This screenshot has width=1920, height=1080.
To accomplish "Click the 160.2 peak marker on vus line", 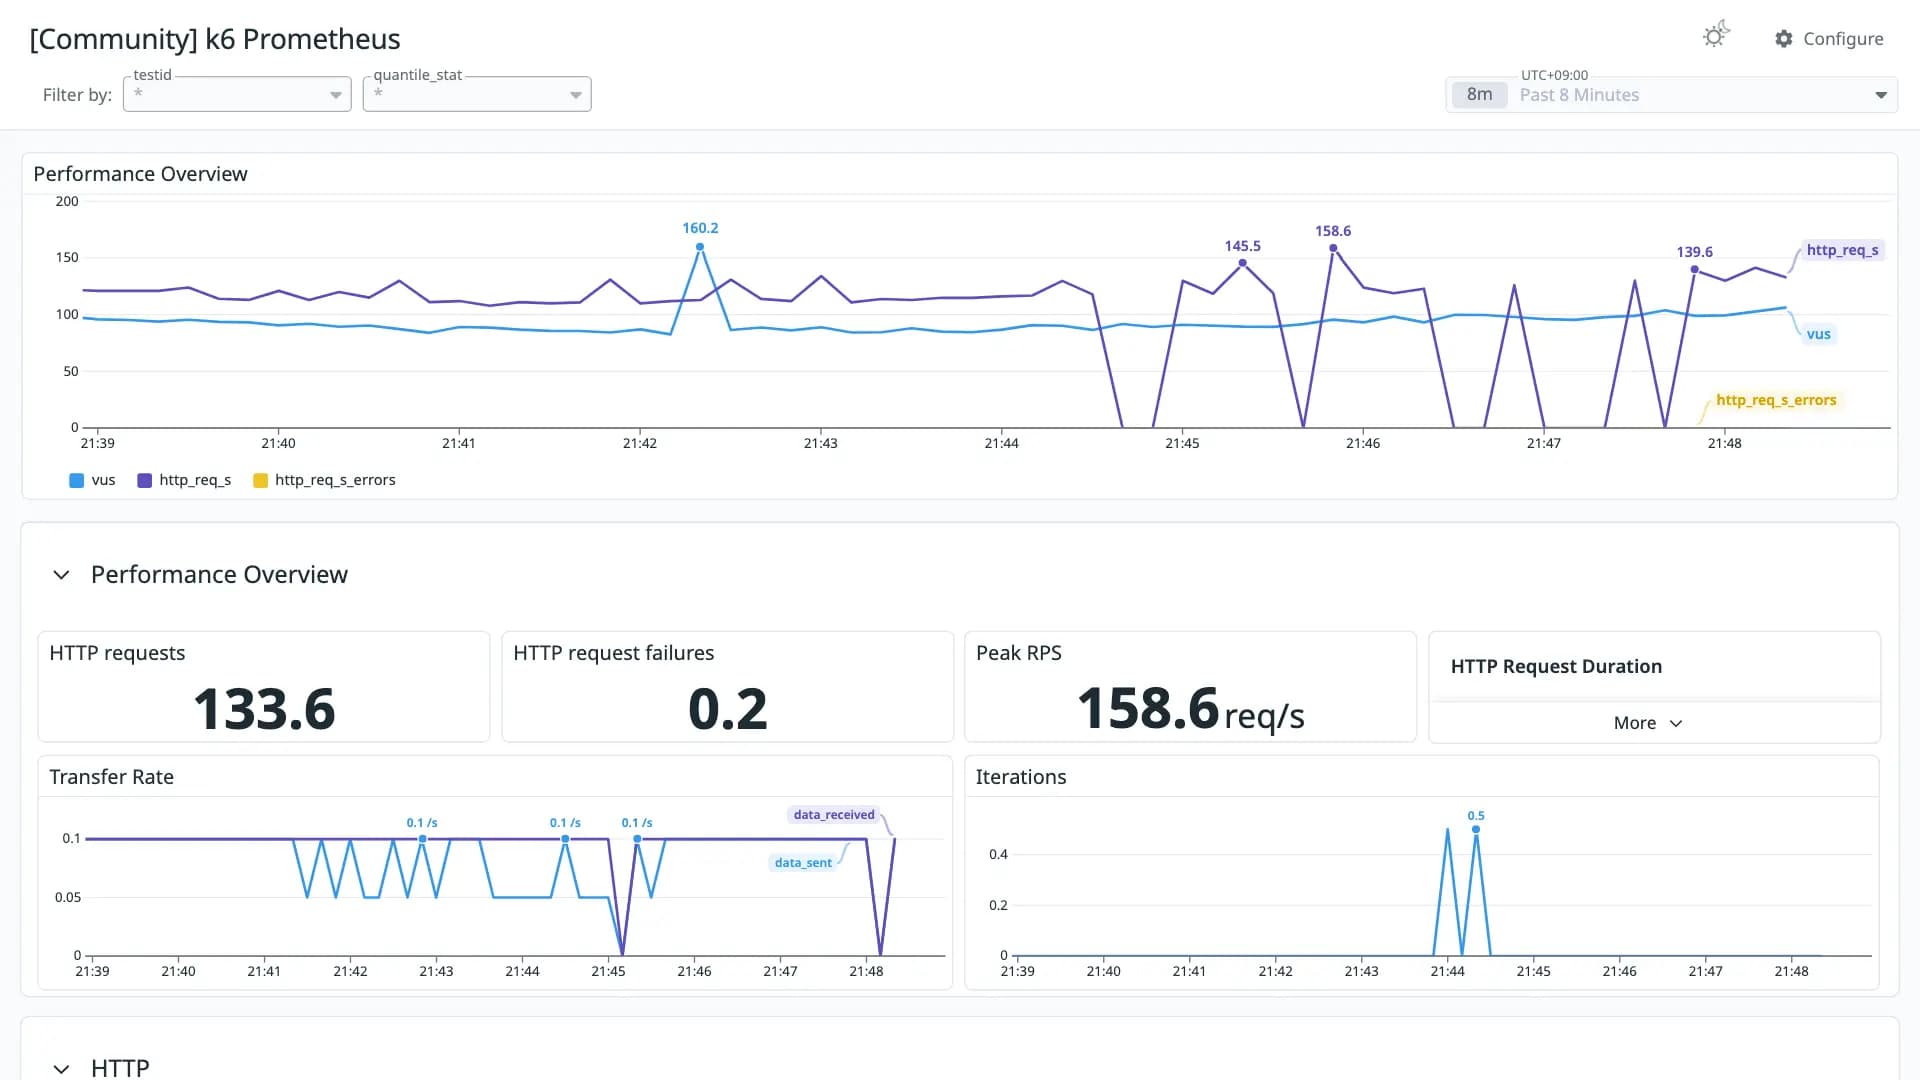I will coord(700,246).
